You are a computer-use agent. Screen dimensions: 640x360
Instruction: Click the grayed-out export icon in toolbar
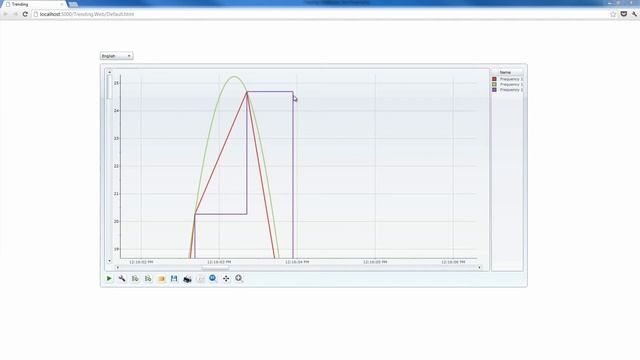[x=200, y=278]
